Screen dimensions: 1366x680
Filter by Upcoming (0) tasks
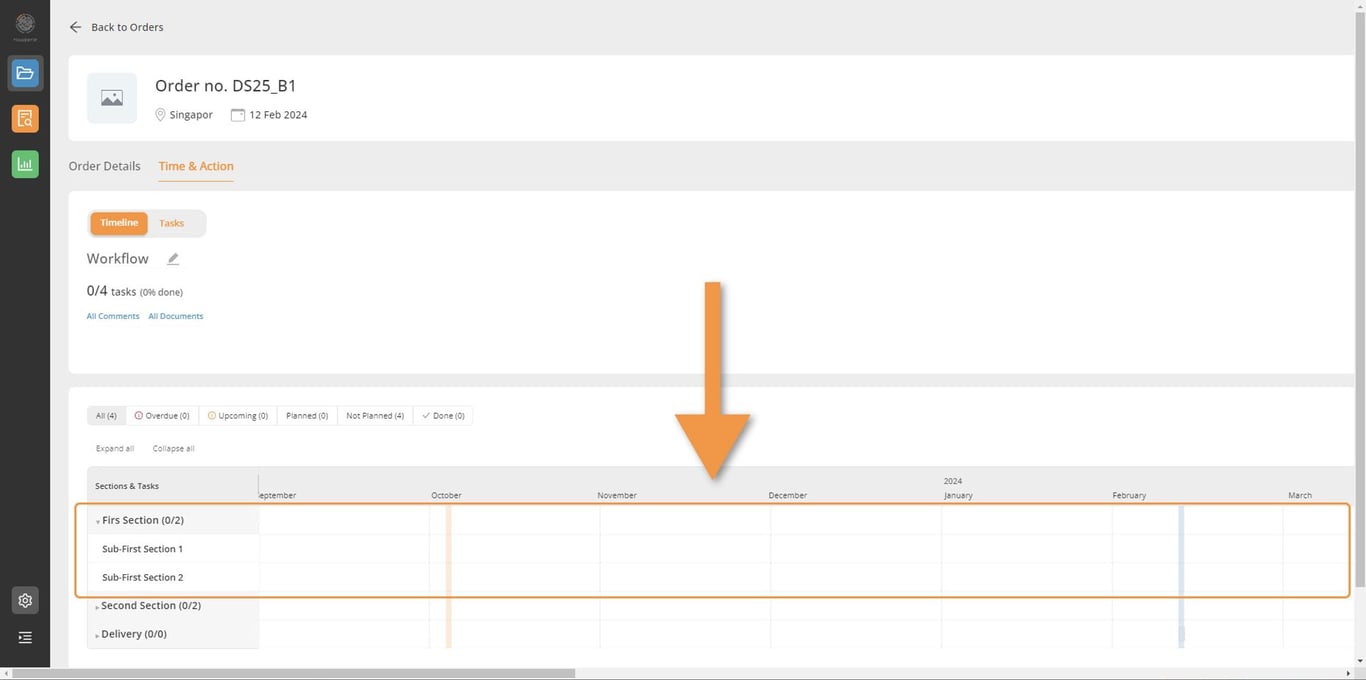point(237,416)
